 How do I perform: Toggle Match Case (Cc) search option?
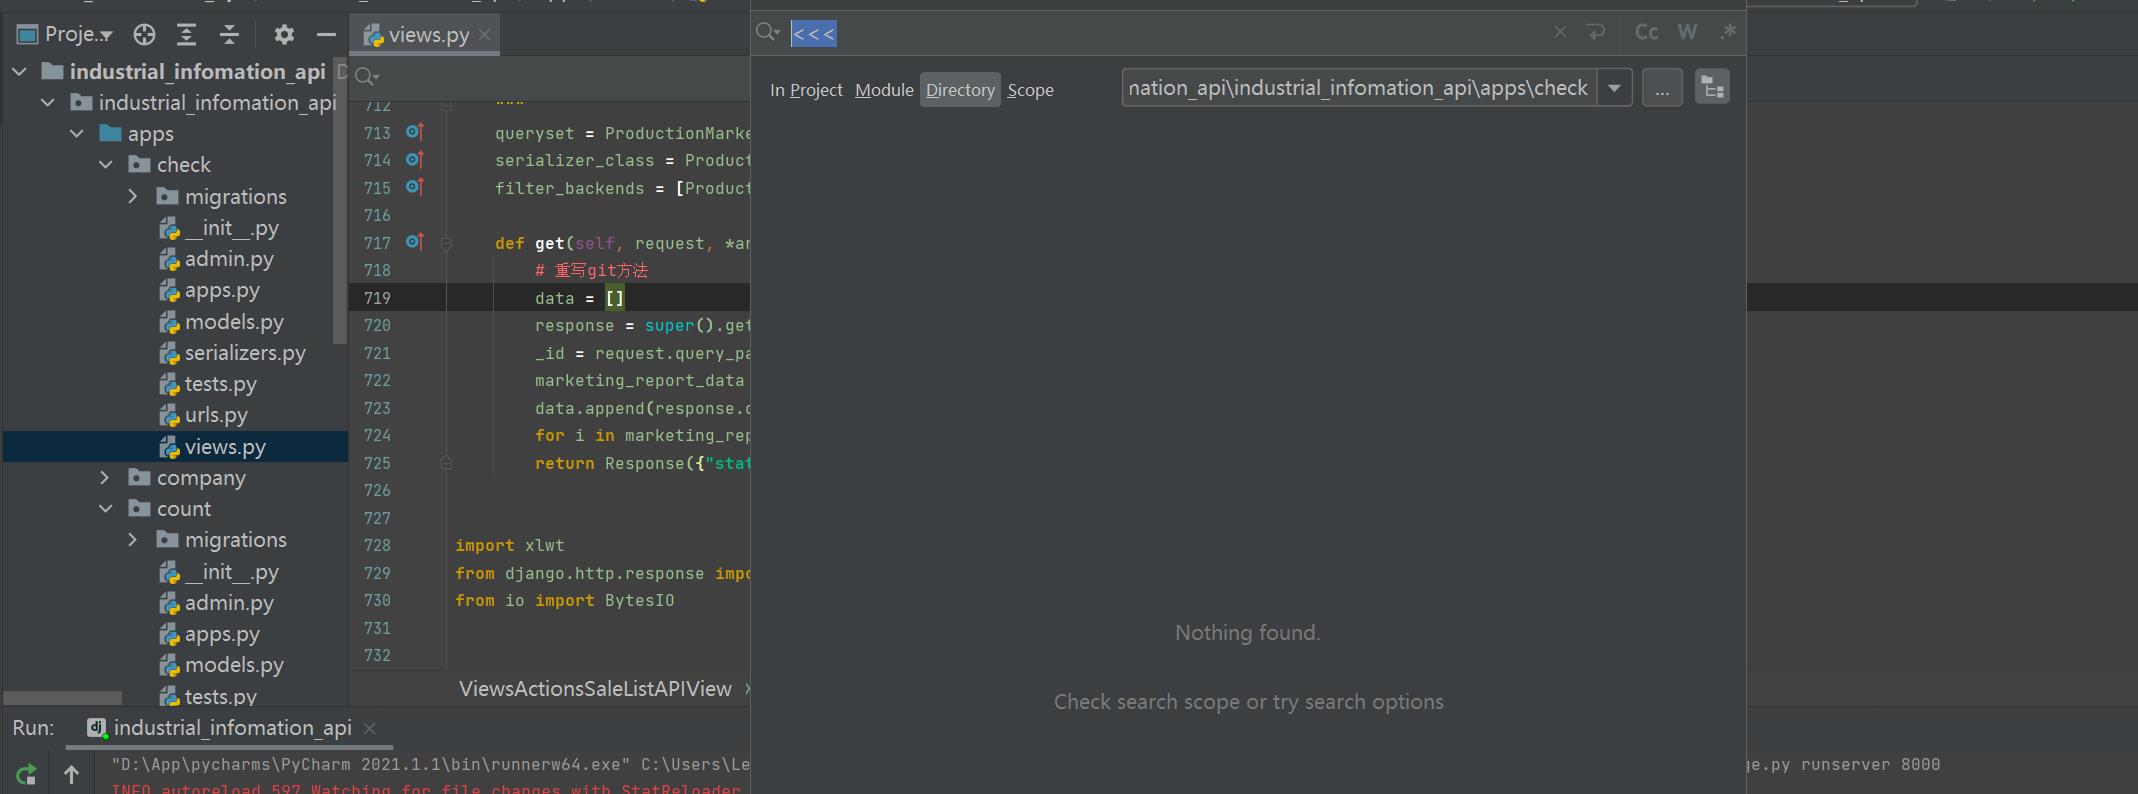(1646, 32)
